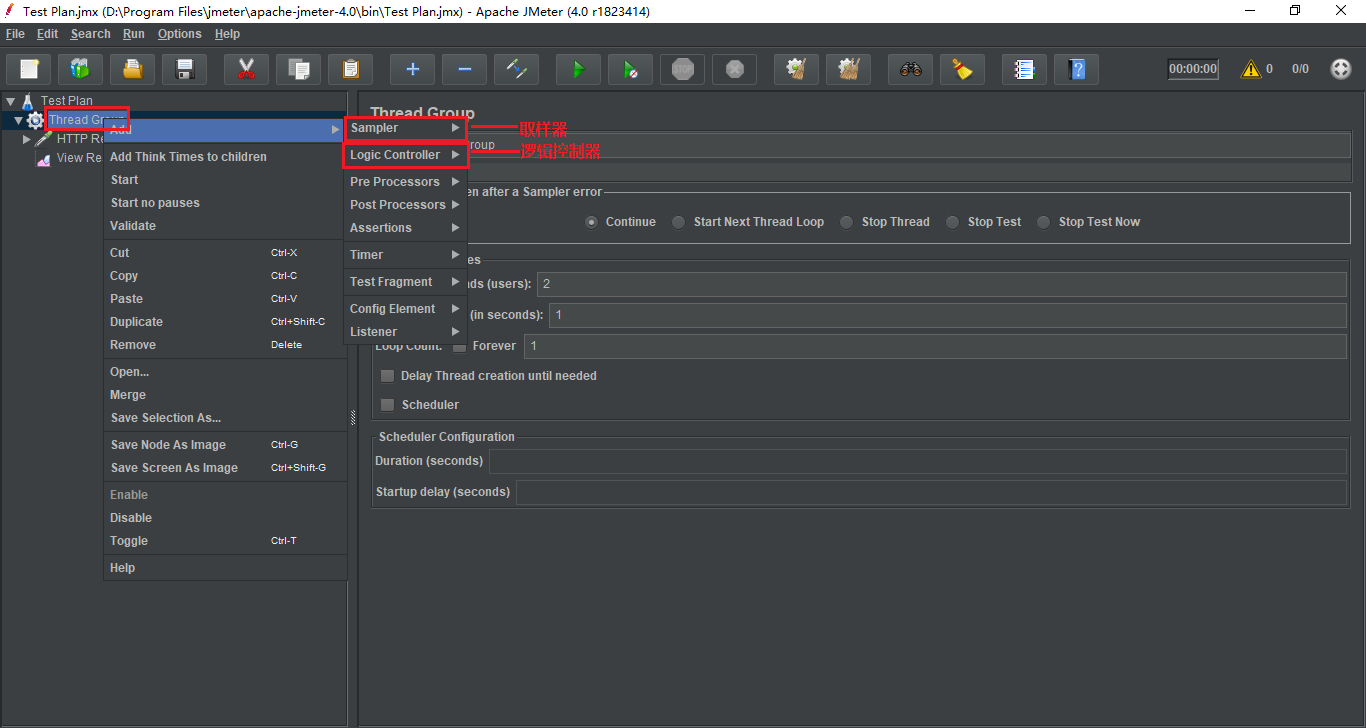Choose Add Think Times to children
1366x728 pixels.
(x=225, y=157)
